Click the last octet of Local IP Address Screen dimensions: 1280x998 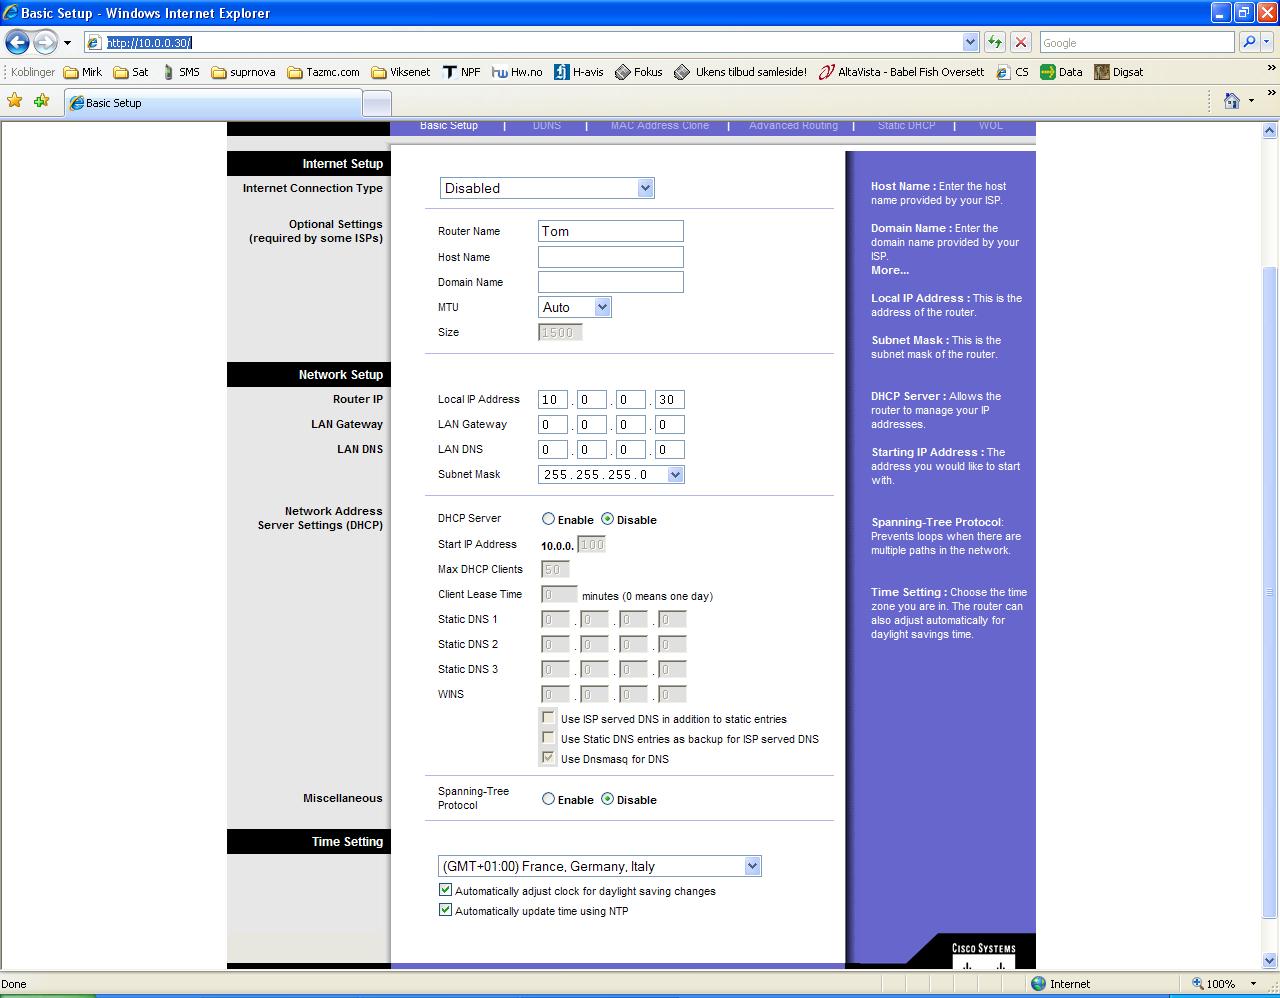pyautogui.click(x=670, y=399)
